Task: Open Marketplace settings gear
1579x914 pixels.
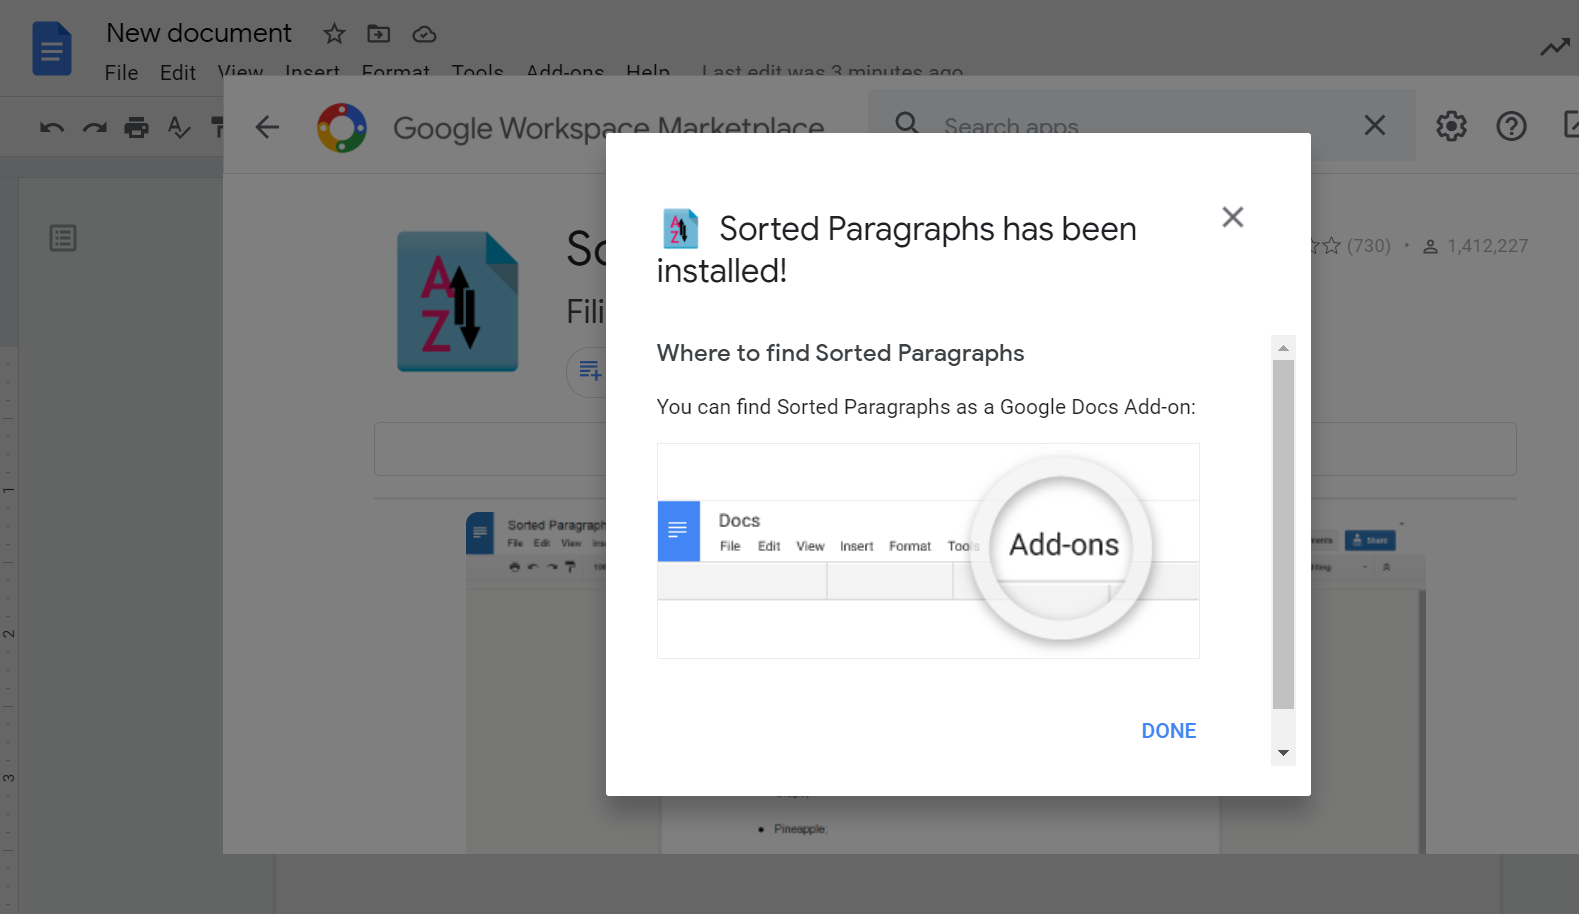Action: [1451, 126]
